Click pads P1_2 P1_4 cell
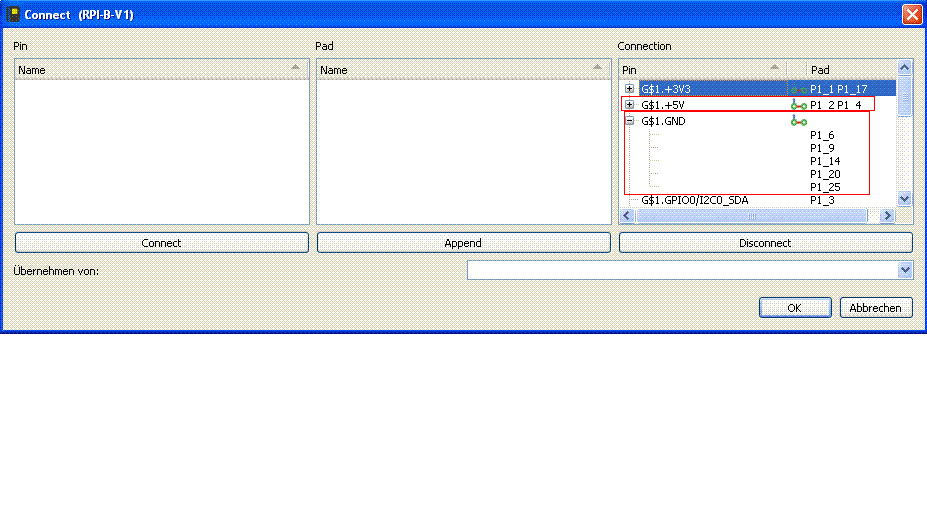Viewport: 927px width, 513px height. [835, 105]
